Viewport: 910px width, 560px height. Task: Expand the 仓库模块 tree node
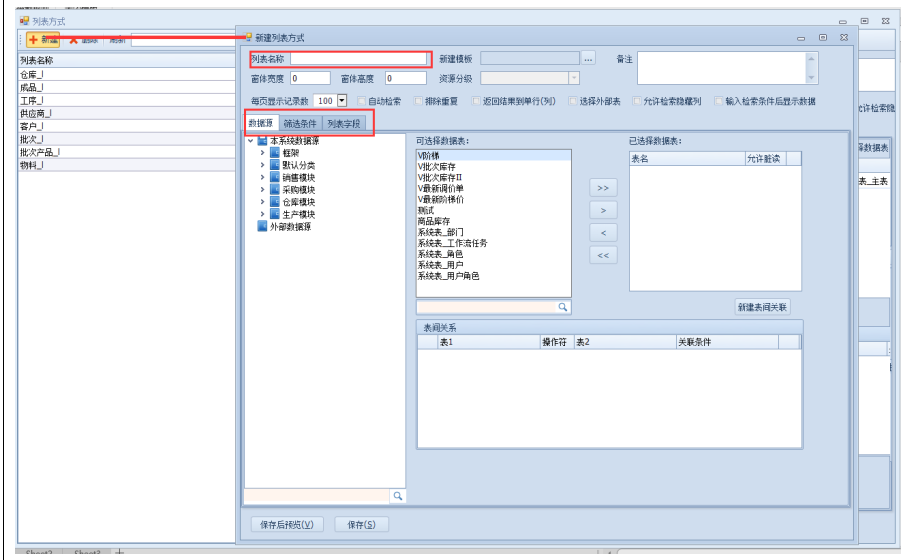[x=262, y=201]
